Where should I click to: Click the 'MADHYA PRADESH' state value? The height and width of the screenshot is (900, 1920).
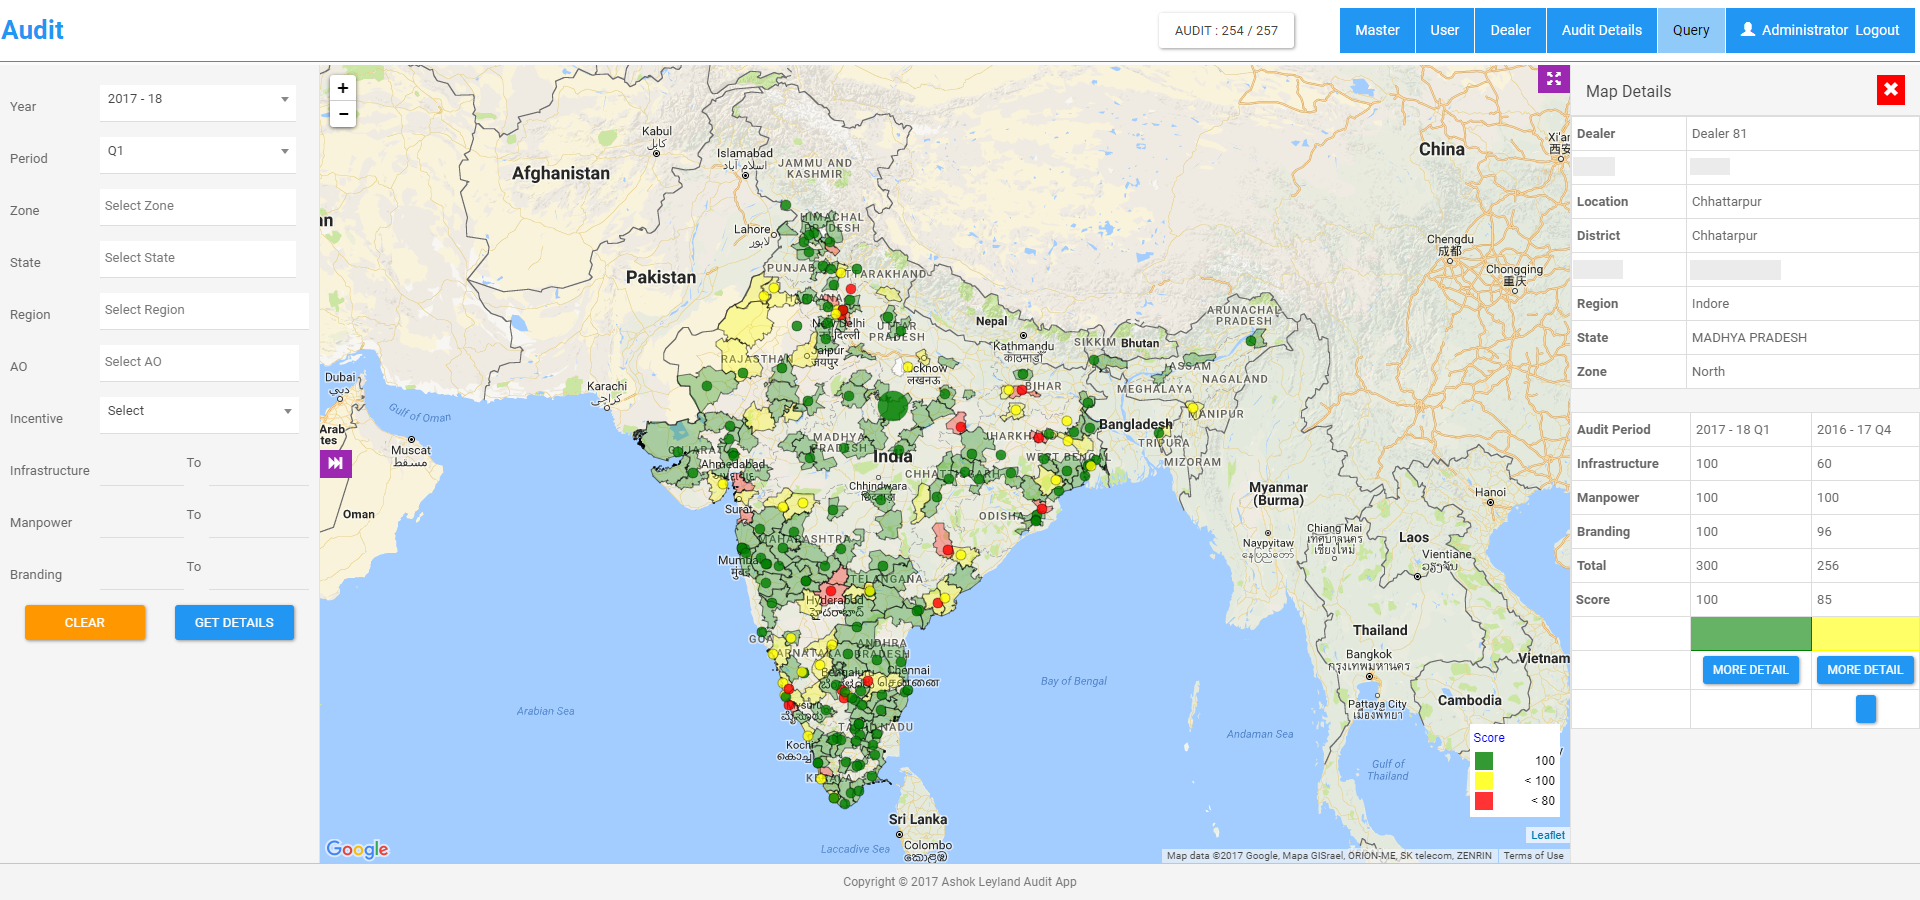[1749, 338]
